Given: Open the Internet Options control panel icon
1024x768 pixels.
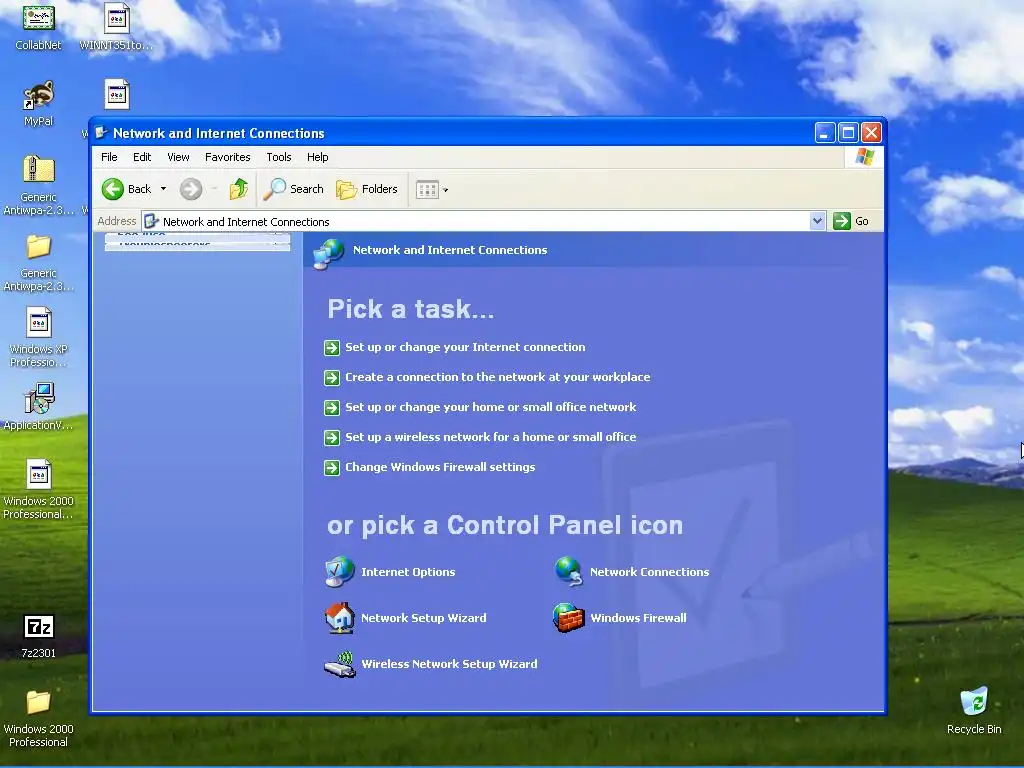Looking at the screenshot, I should click(340, 571).
